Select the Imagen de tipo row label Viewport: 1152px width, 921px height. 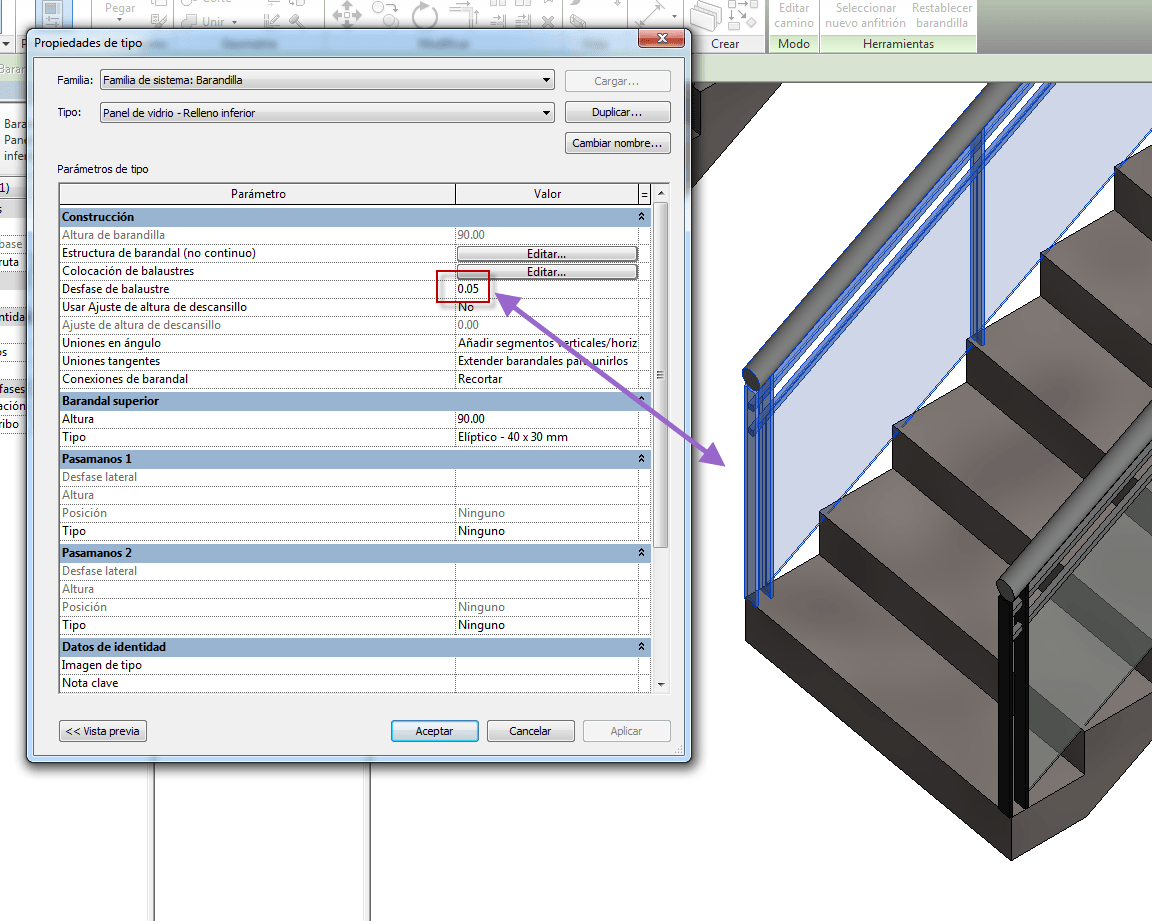(x=101, y=665)
